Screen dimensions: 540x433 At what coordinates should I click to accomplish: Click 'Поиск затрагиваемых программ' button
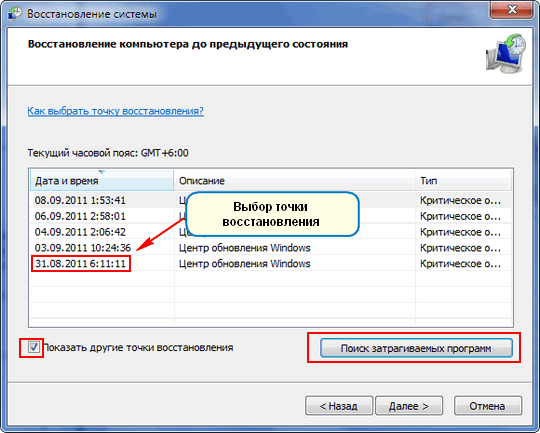[416, 348]
